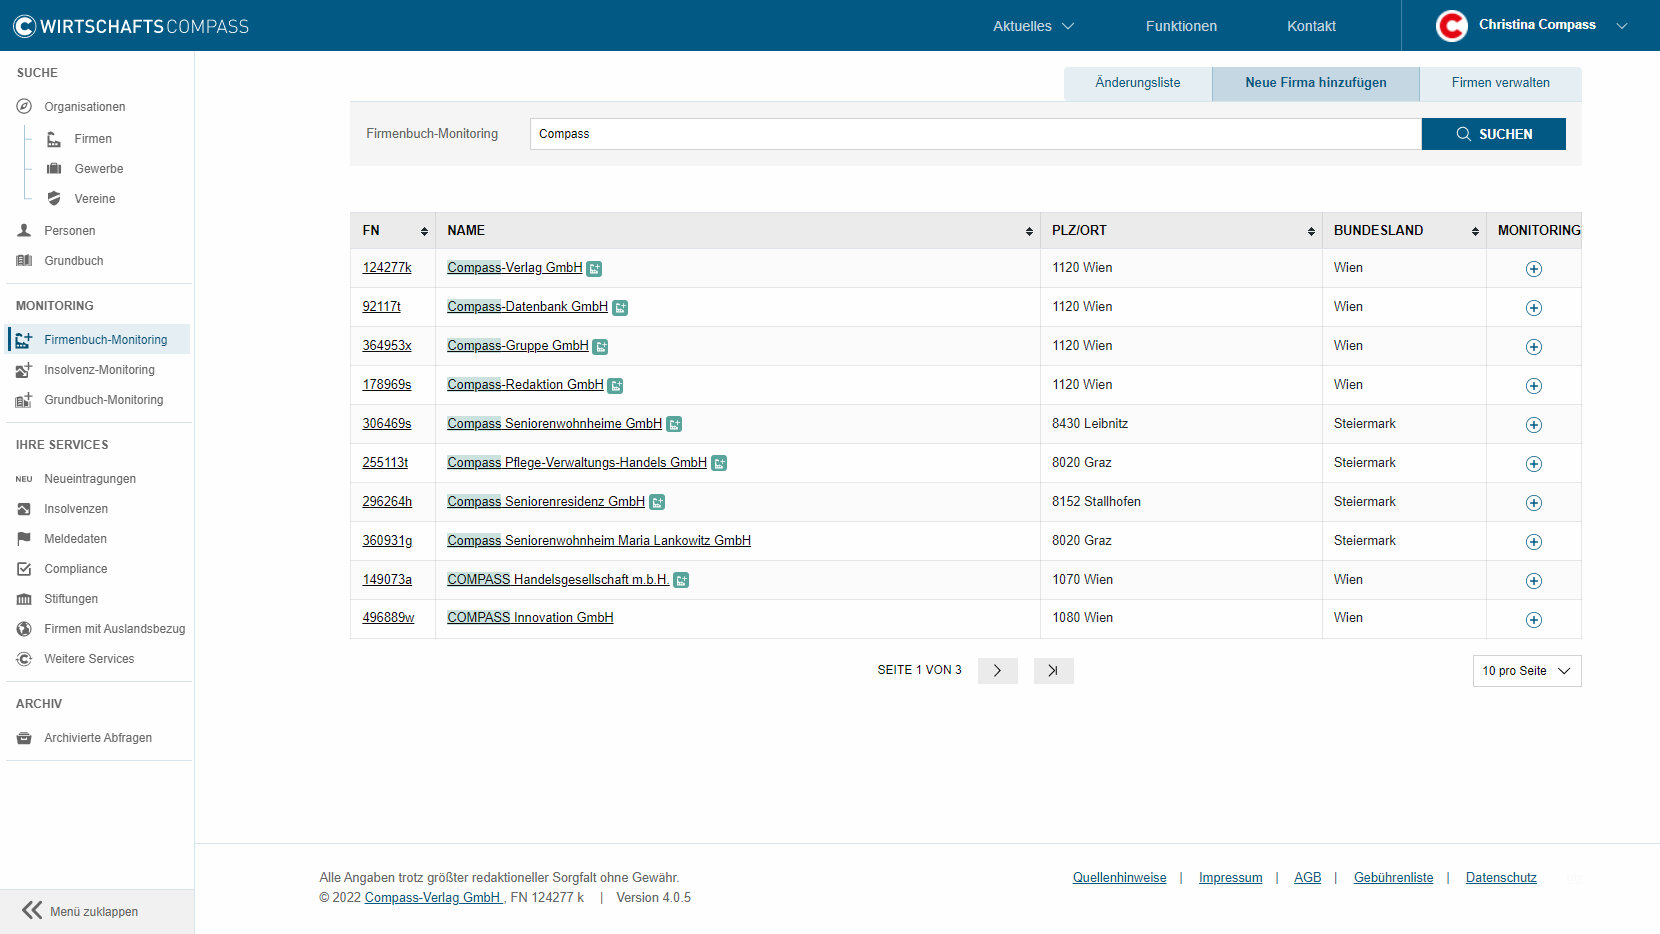This screenshot has width=1660, height=934.
Task: Click green badge icon next to Compass-Gruppe GmbH
Action: pos(600,347)
